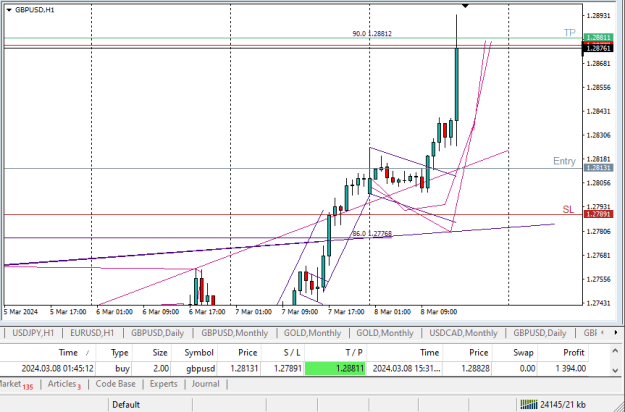This screenshot has height=412, width=625.
Task: Open the Code Base tab
Action: click(x=115, y=384)
